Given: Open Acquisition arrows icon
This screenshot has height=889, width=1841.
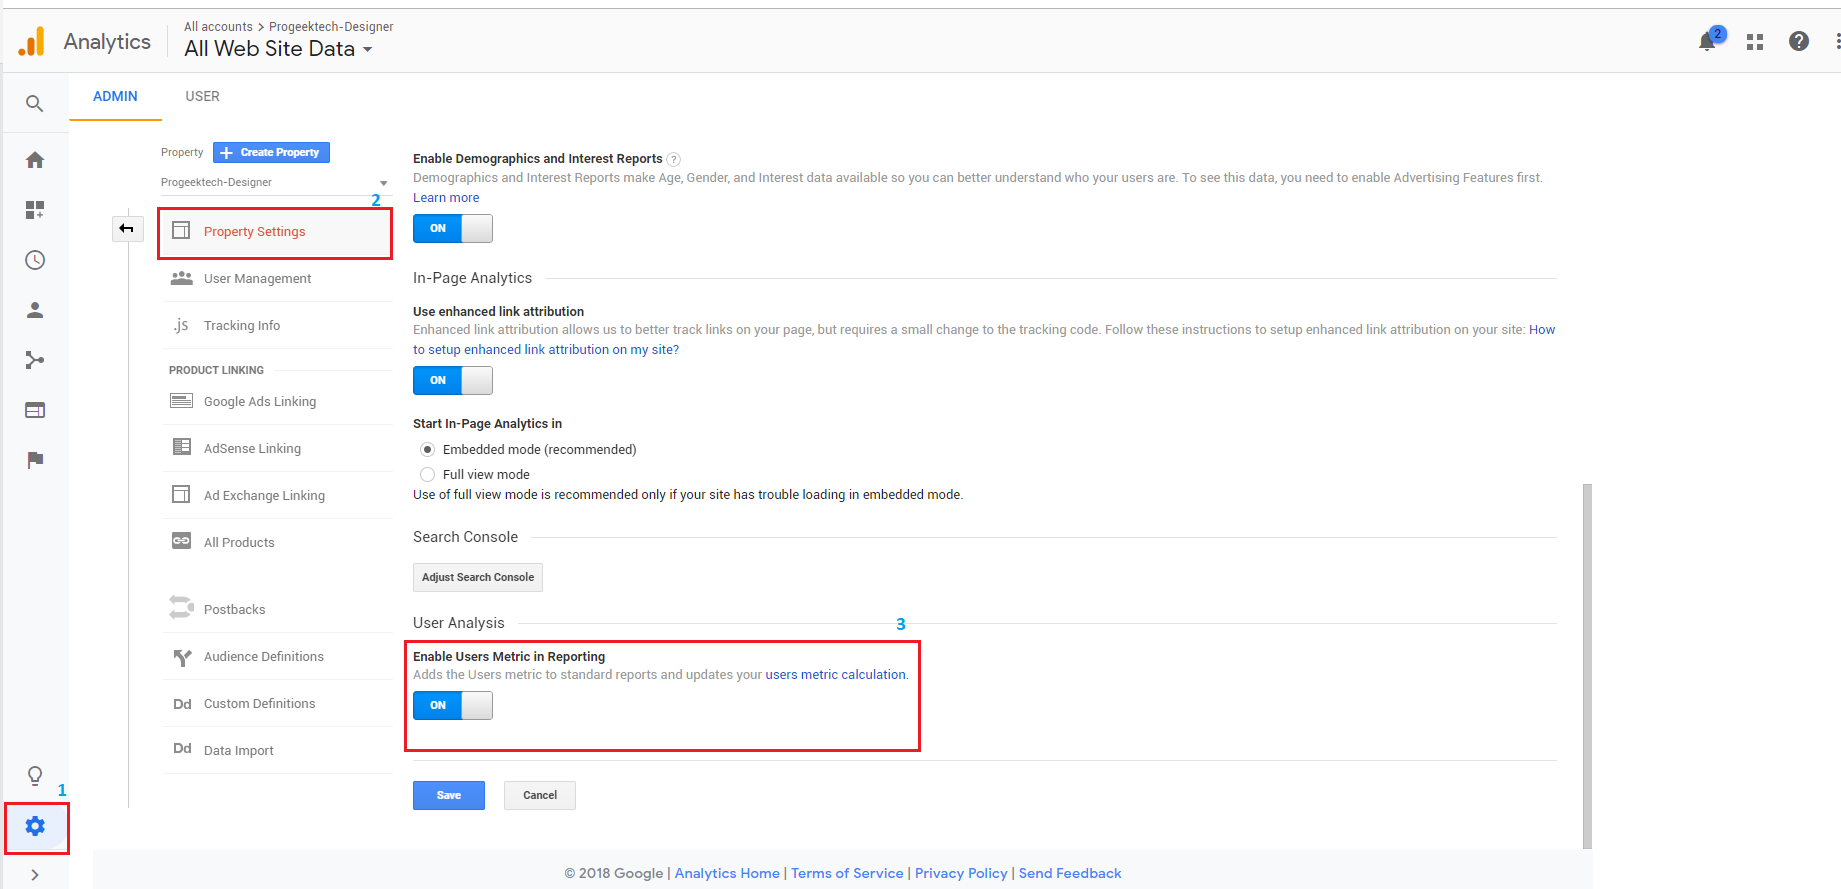Looking at the screenshot, I should [35, 360].
